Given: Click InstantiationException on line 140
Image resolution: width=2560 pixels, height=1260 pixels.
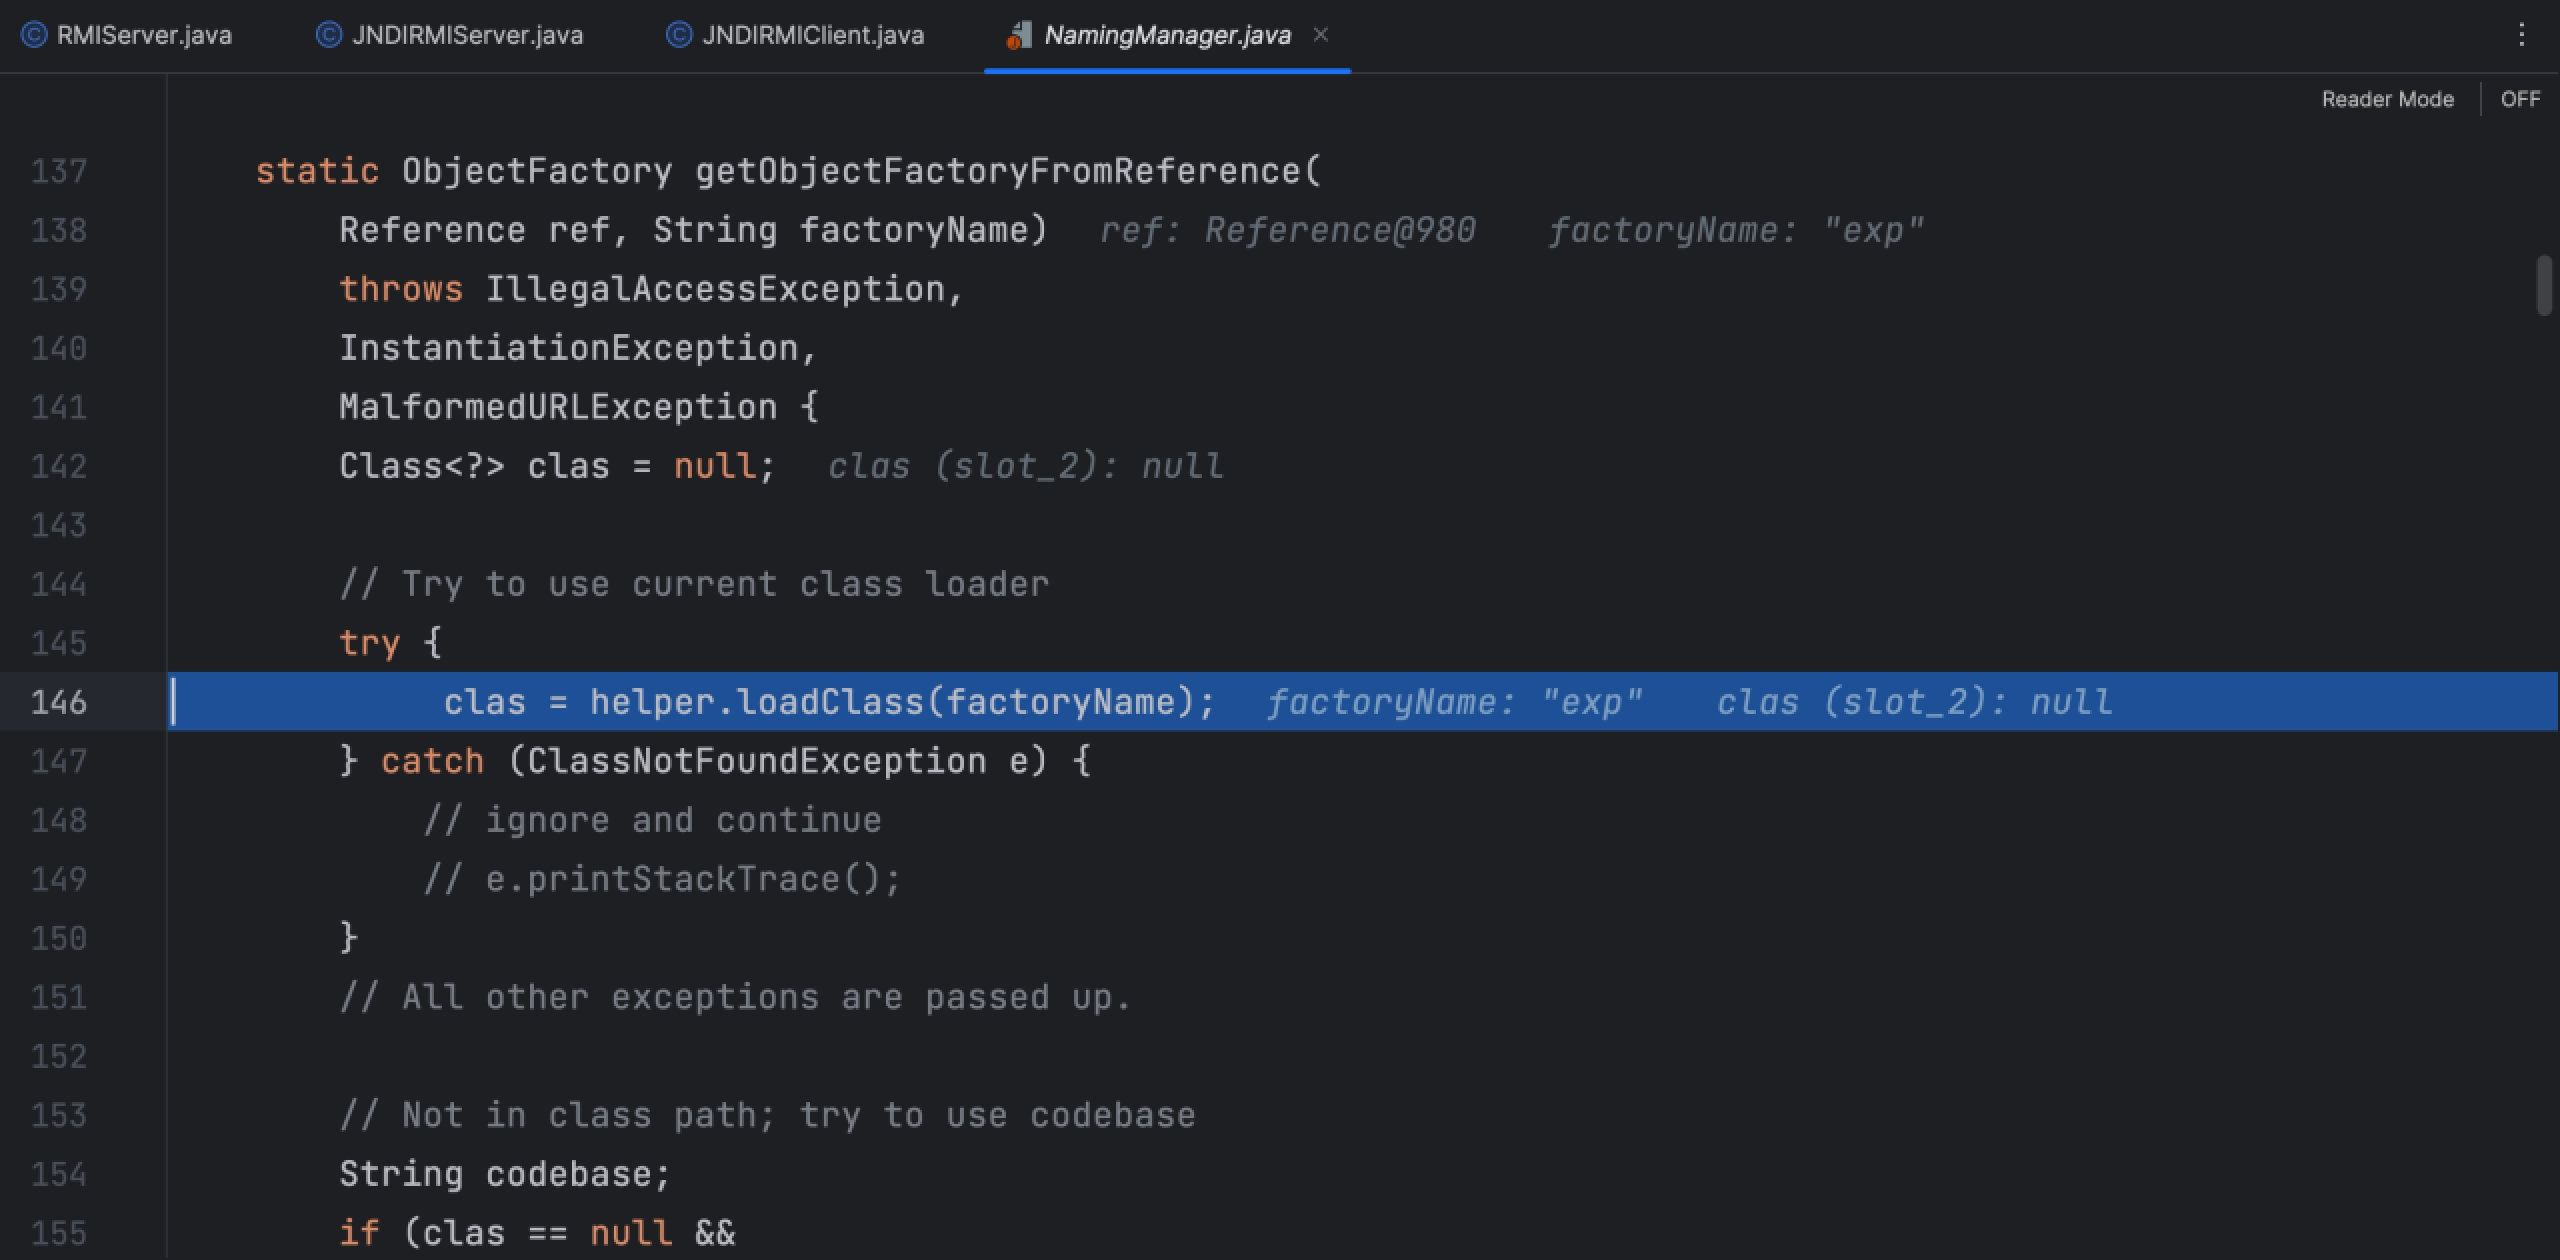Looking at the screenshot, I should click(x=569, y=348).
